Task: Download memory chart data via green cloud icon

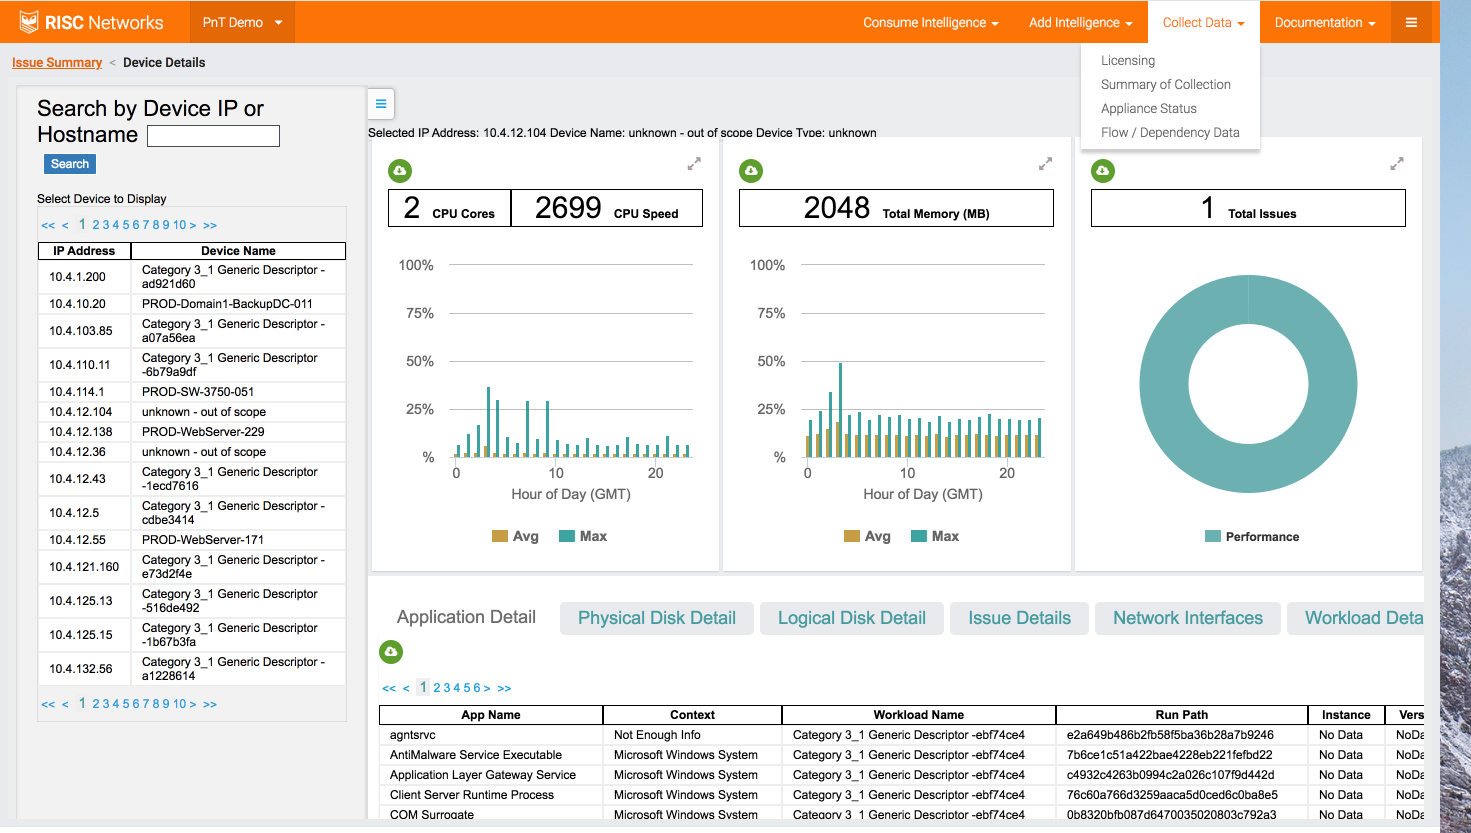Action: [x=751, y=171]
